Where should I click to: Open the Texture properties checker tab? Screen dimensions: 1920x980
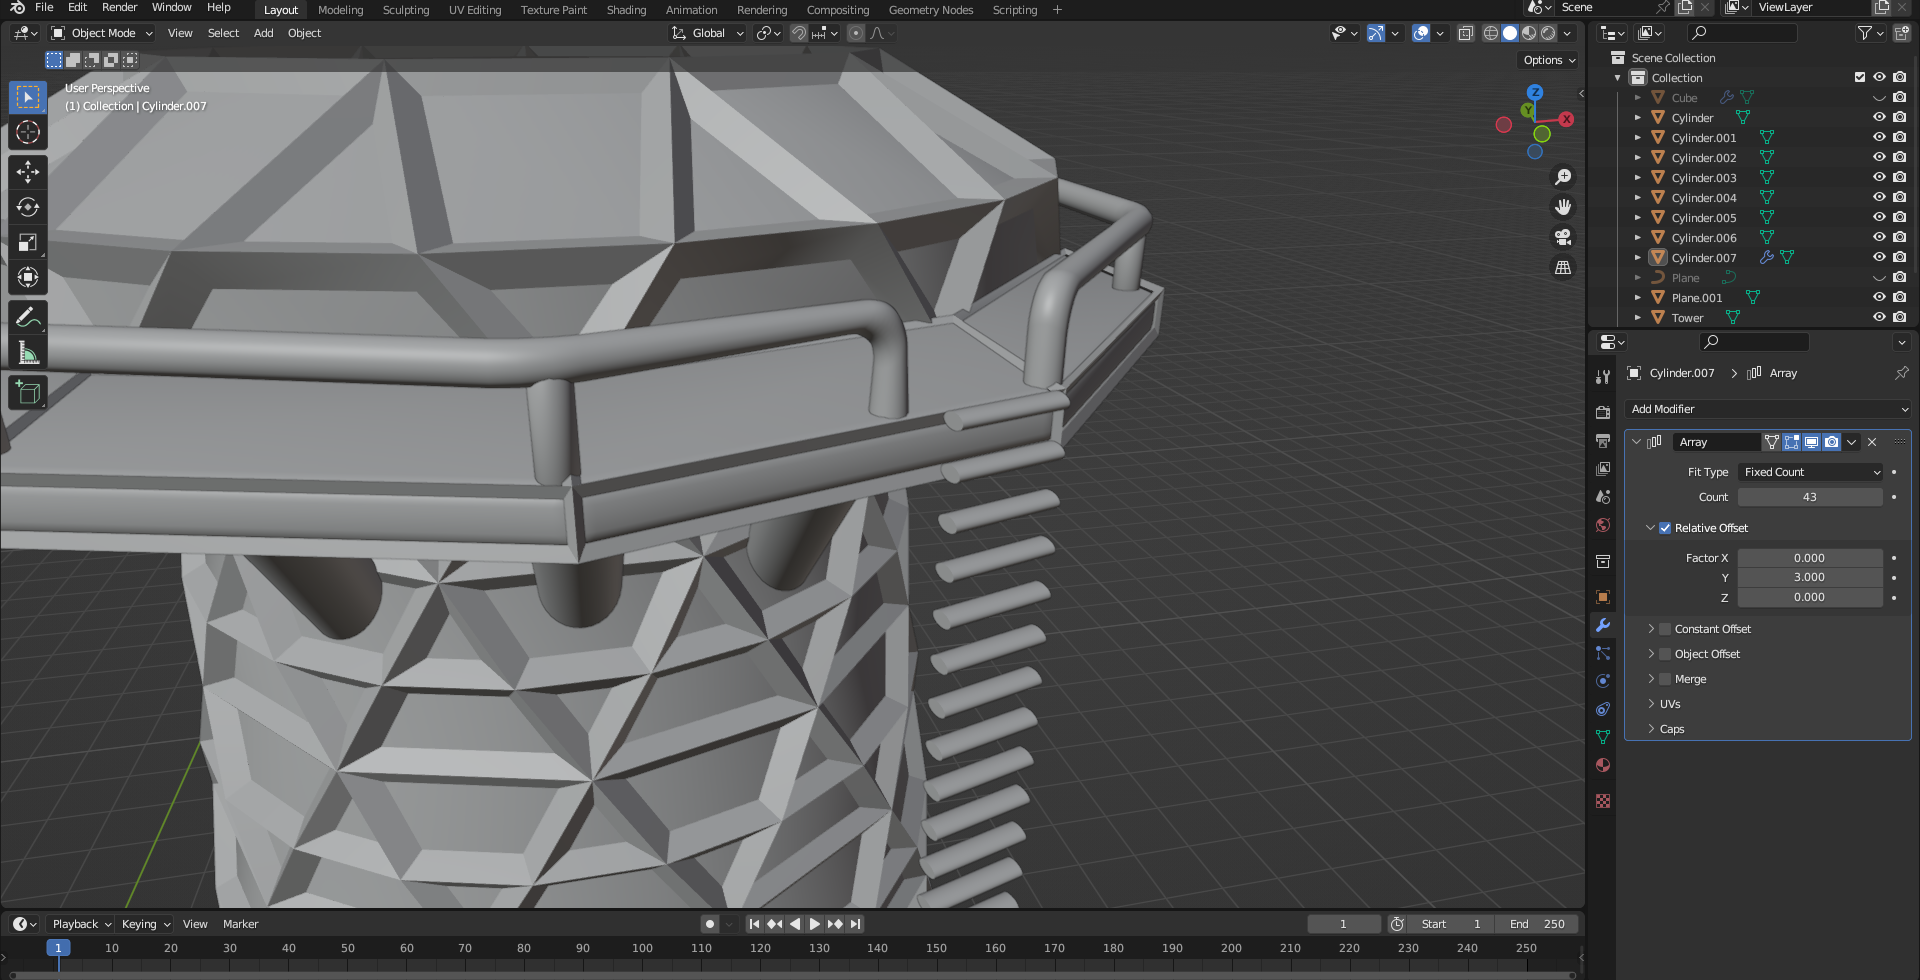tap(1603, 801)
